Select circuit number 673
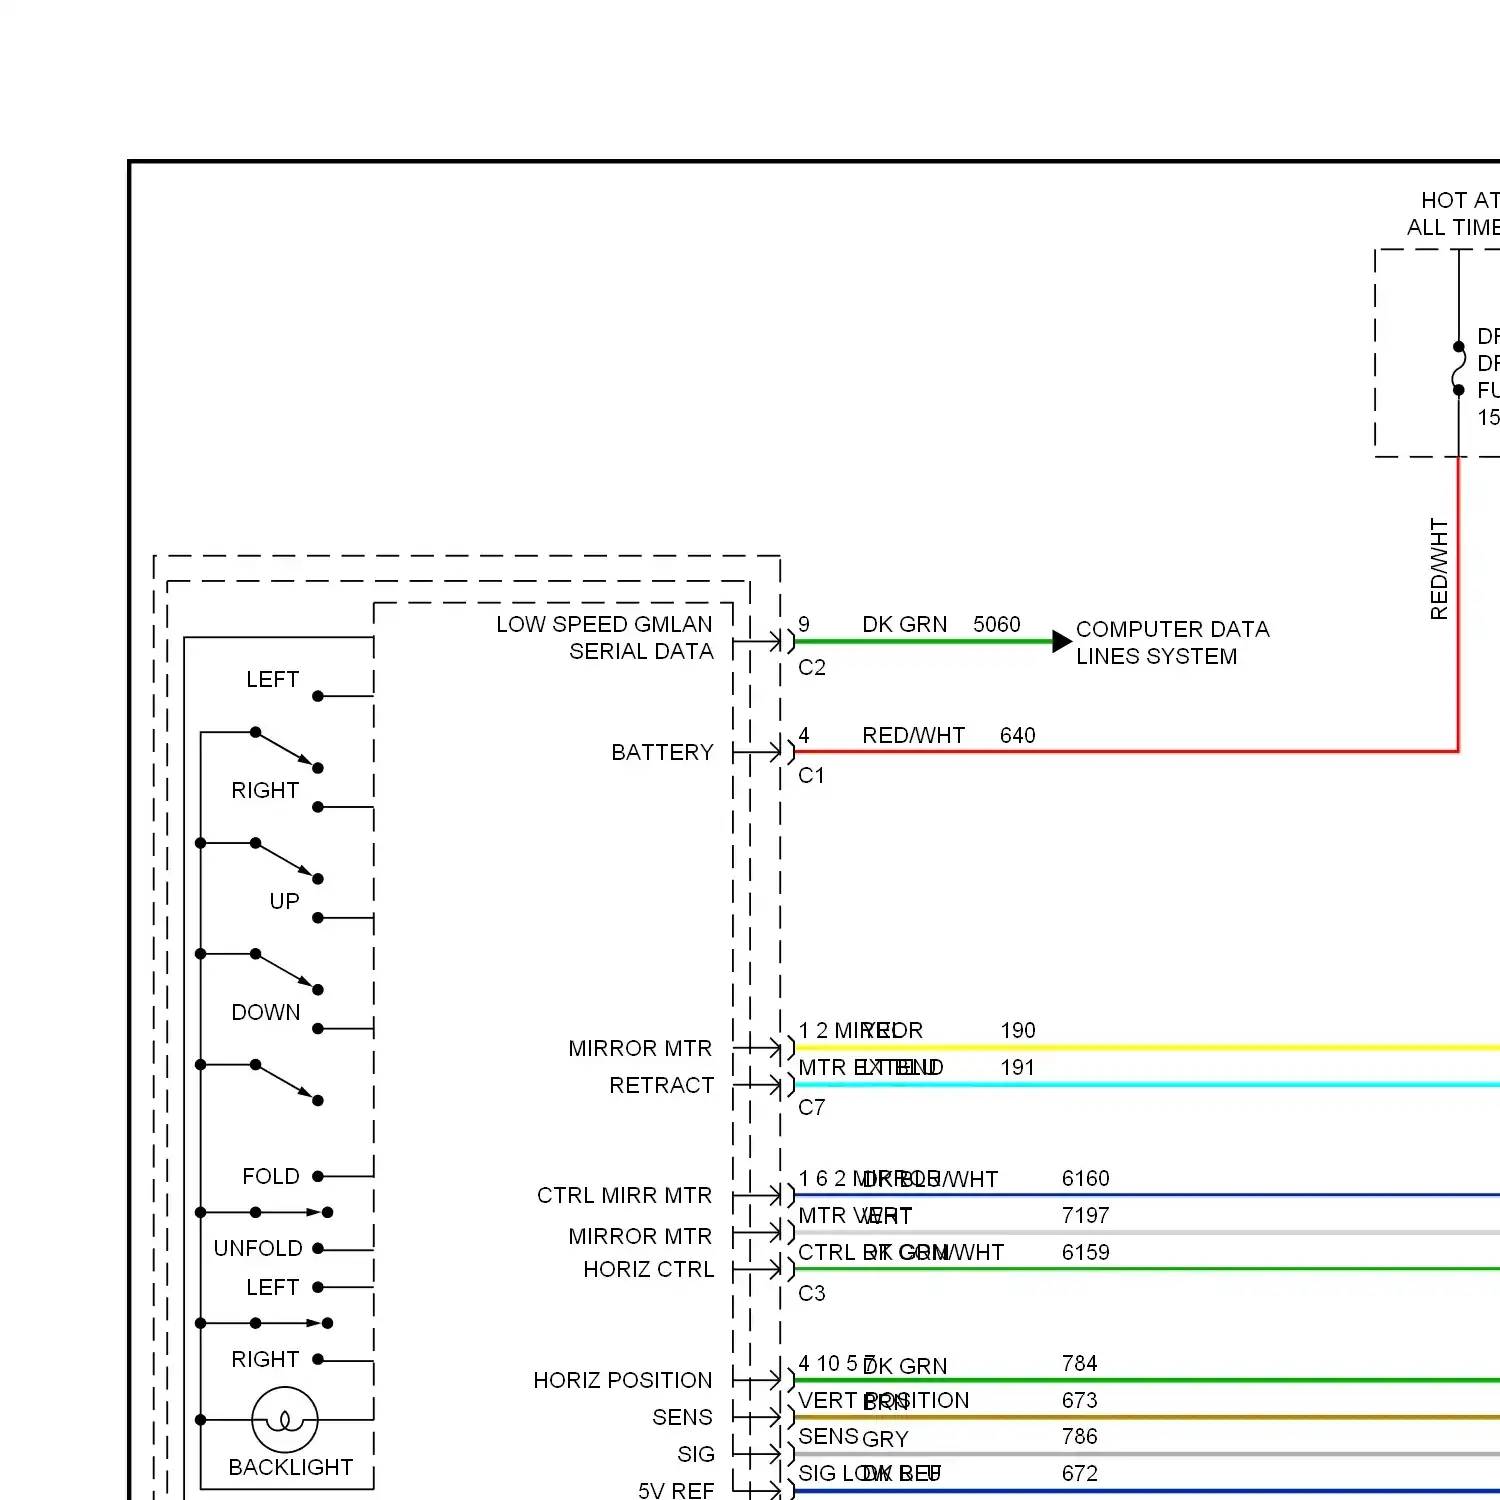The height and width of the screenshot is (1500, 1500). (1080, 1400)
